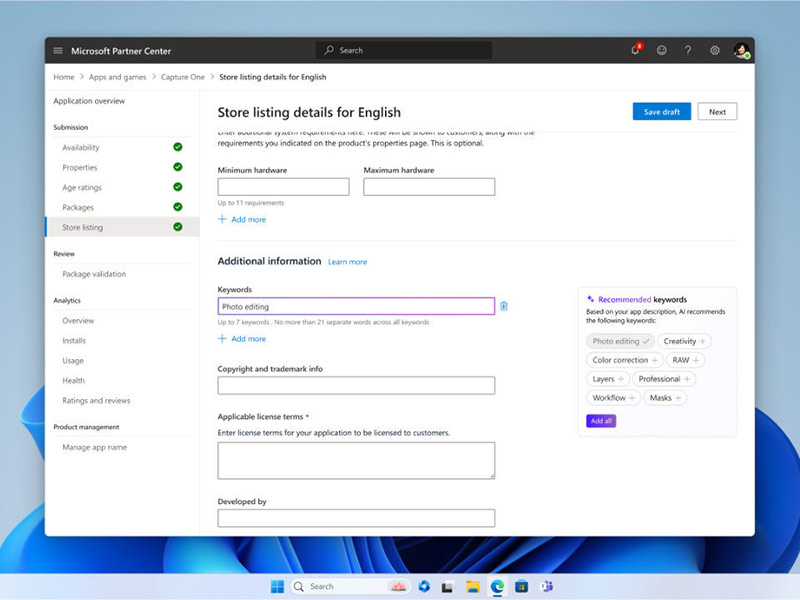Image resolution: width=800 pixels, height=600 pixels.
Task: Open Analytics Overview page
Action: tap(78, 320)
